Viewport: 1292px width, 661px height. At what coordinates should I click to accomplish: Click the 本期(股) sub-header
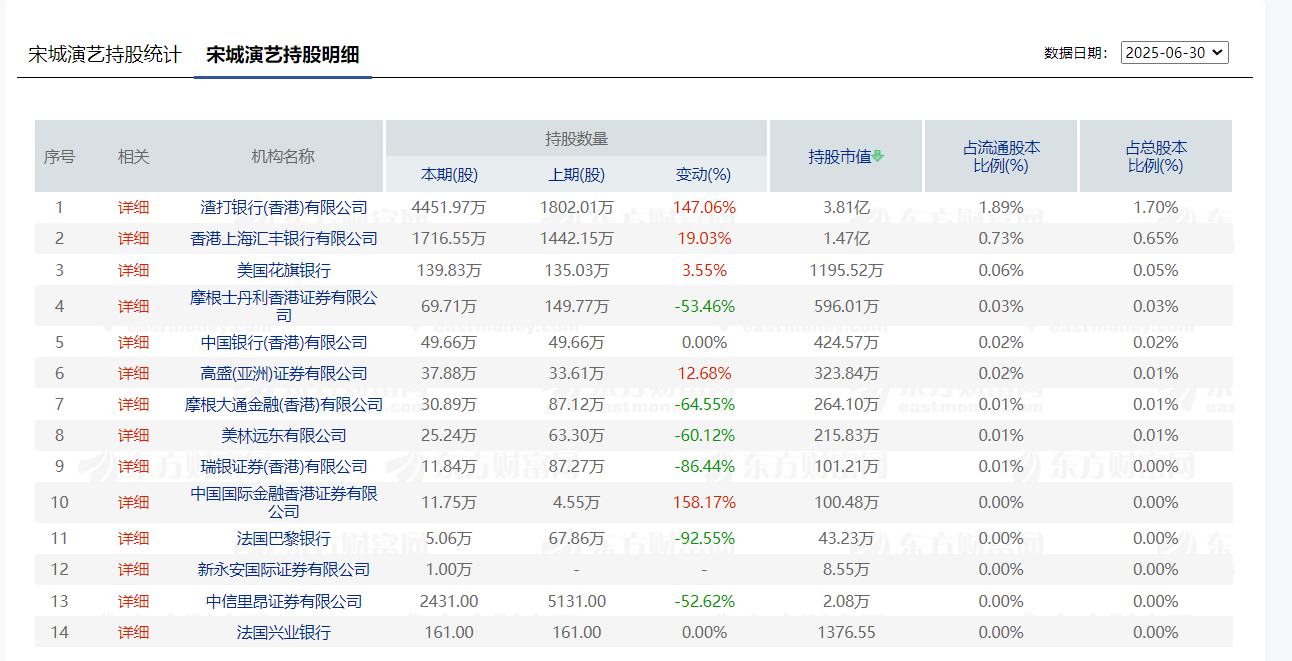point(449,174)
